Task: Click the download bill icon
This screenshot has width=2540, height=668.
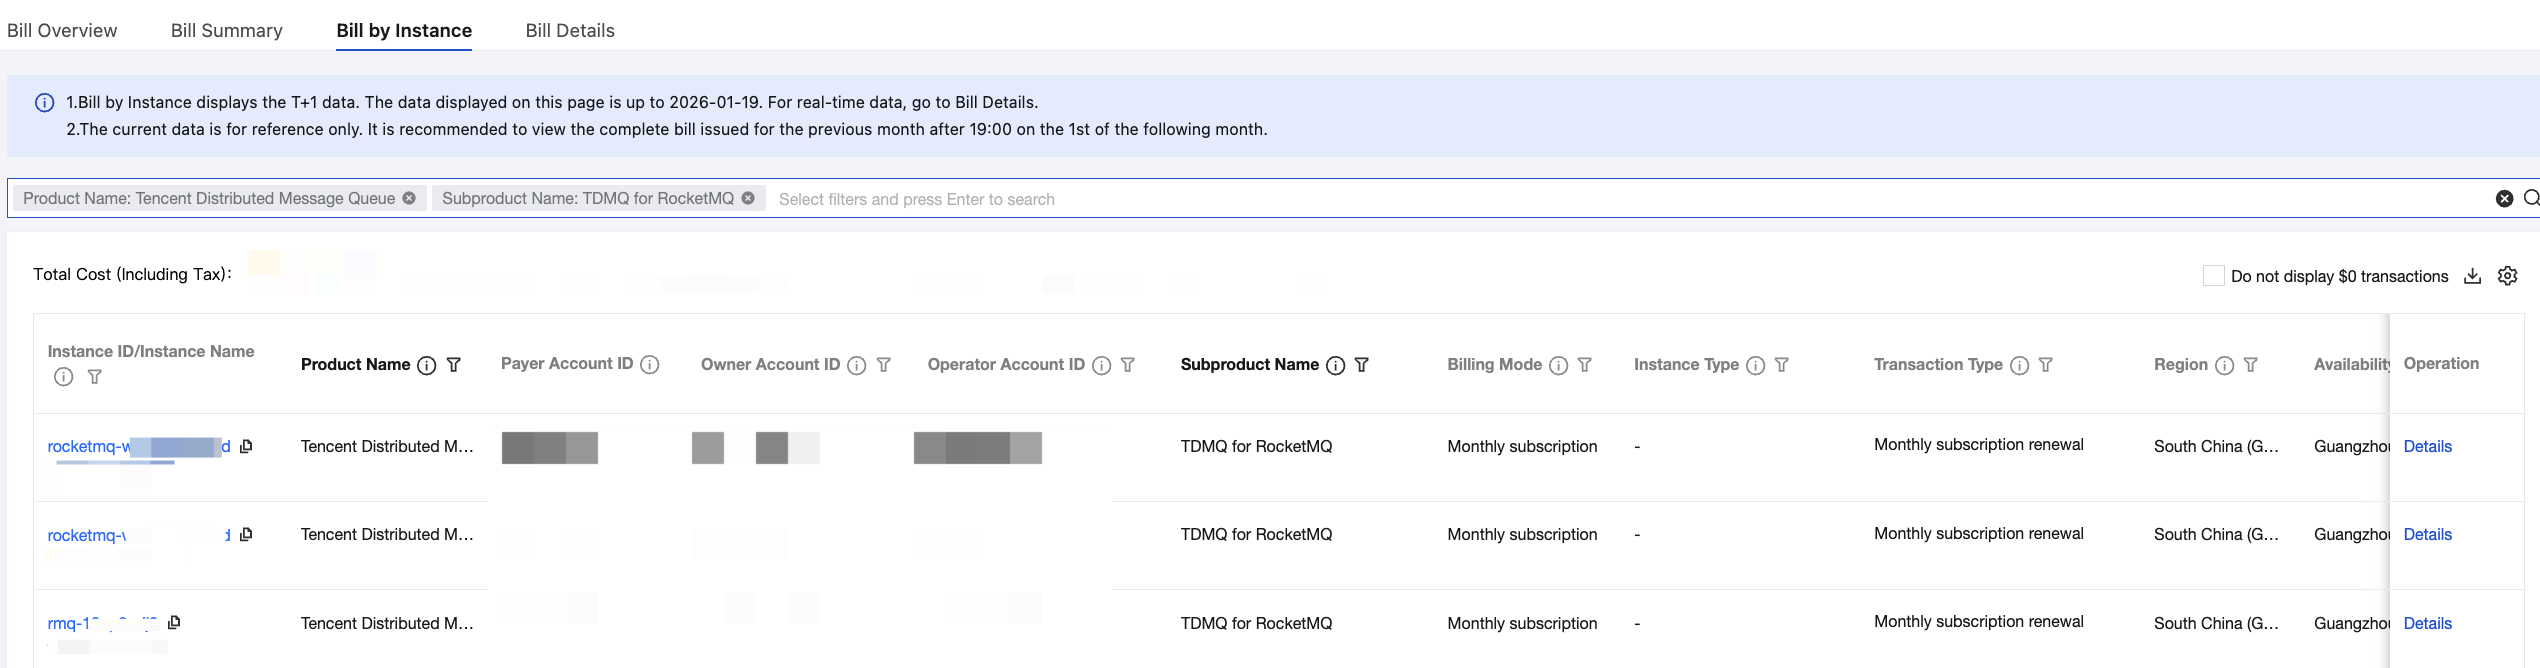Action: coord(2472,276)
